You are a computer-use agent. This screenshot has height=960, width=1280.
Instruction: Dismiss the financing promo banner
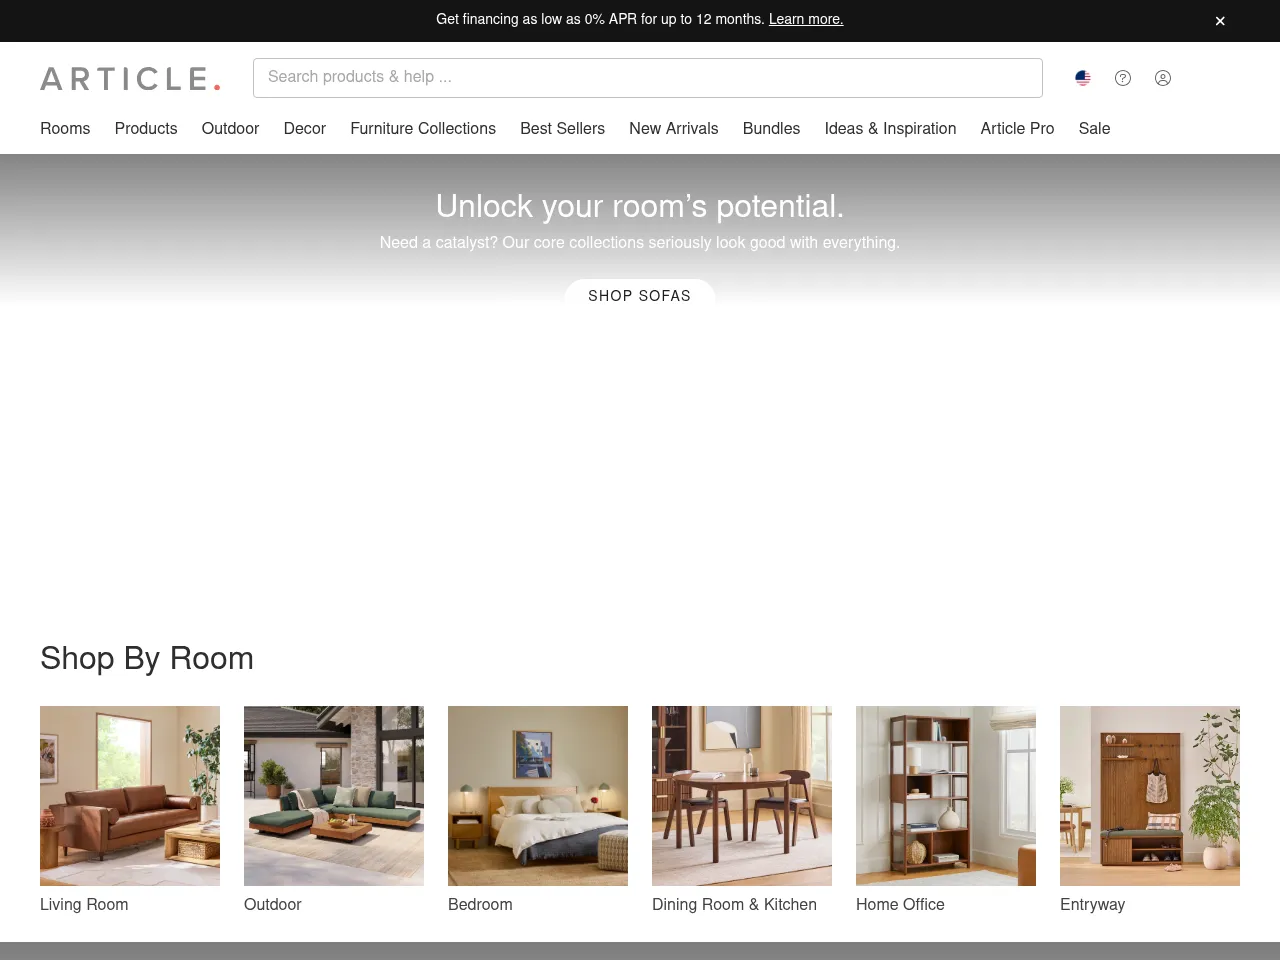coord(1220,20)
